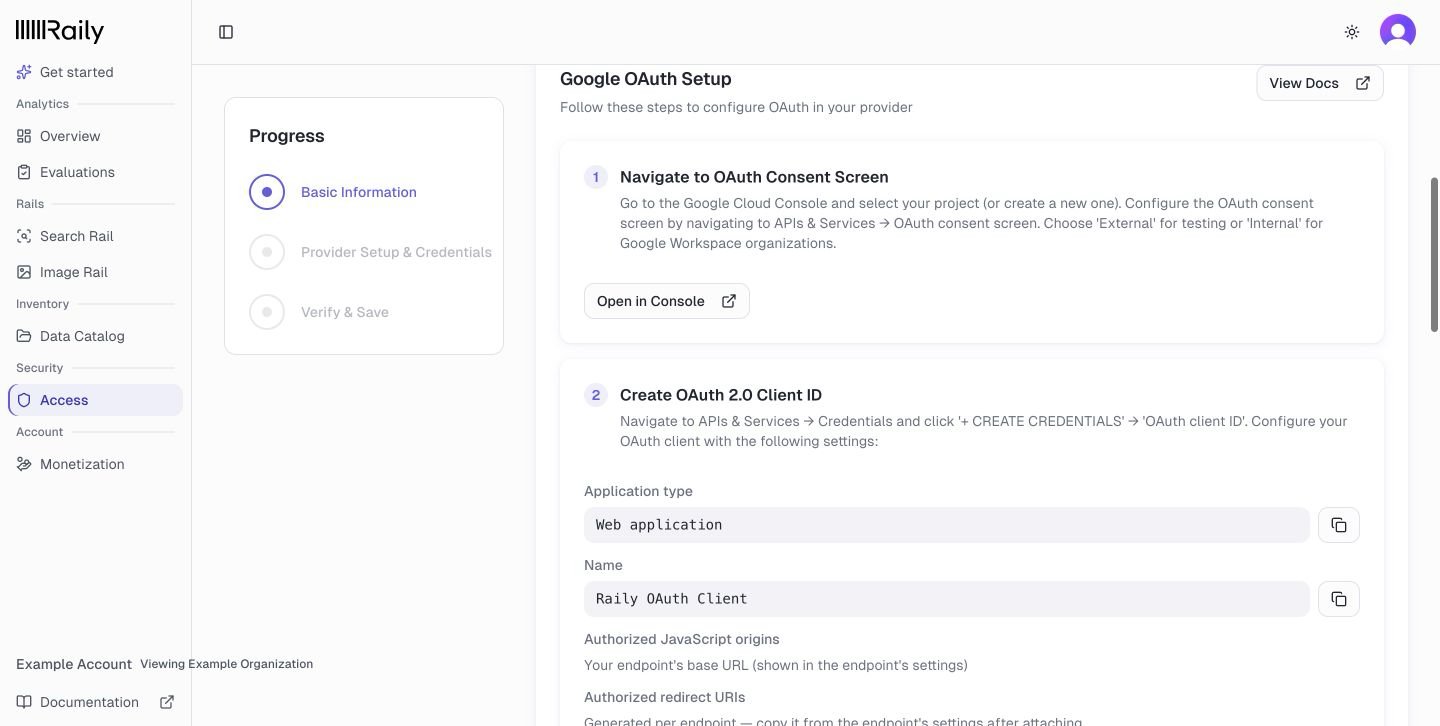Screen dimensions: 1440x726
Task: Click the Search Rail scan icon
Action: click(x=24, y=236)
